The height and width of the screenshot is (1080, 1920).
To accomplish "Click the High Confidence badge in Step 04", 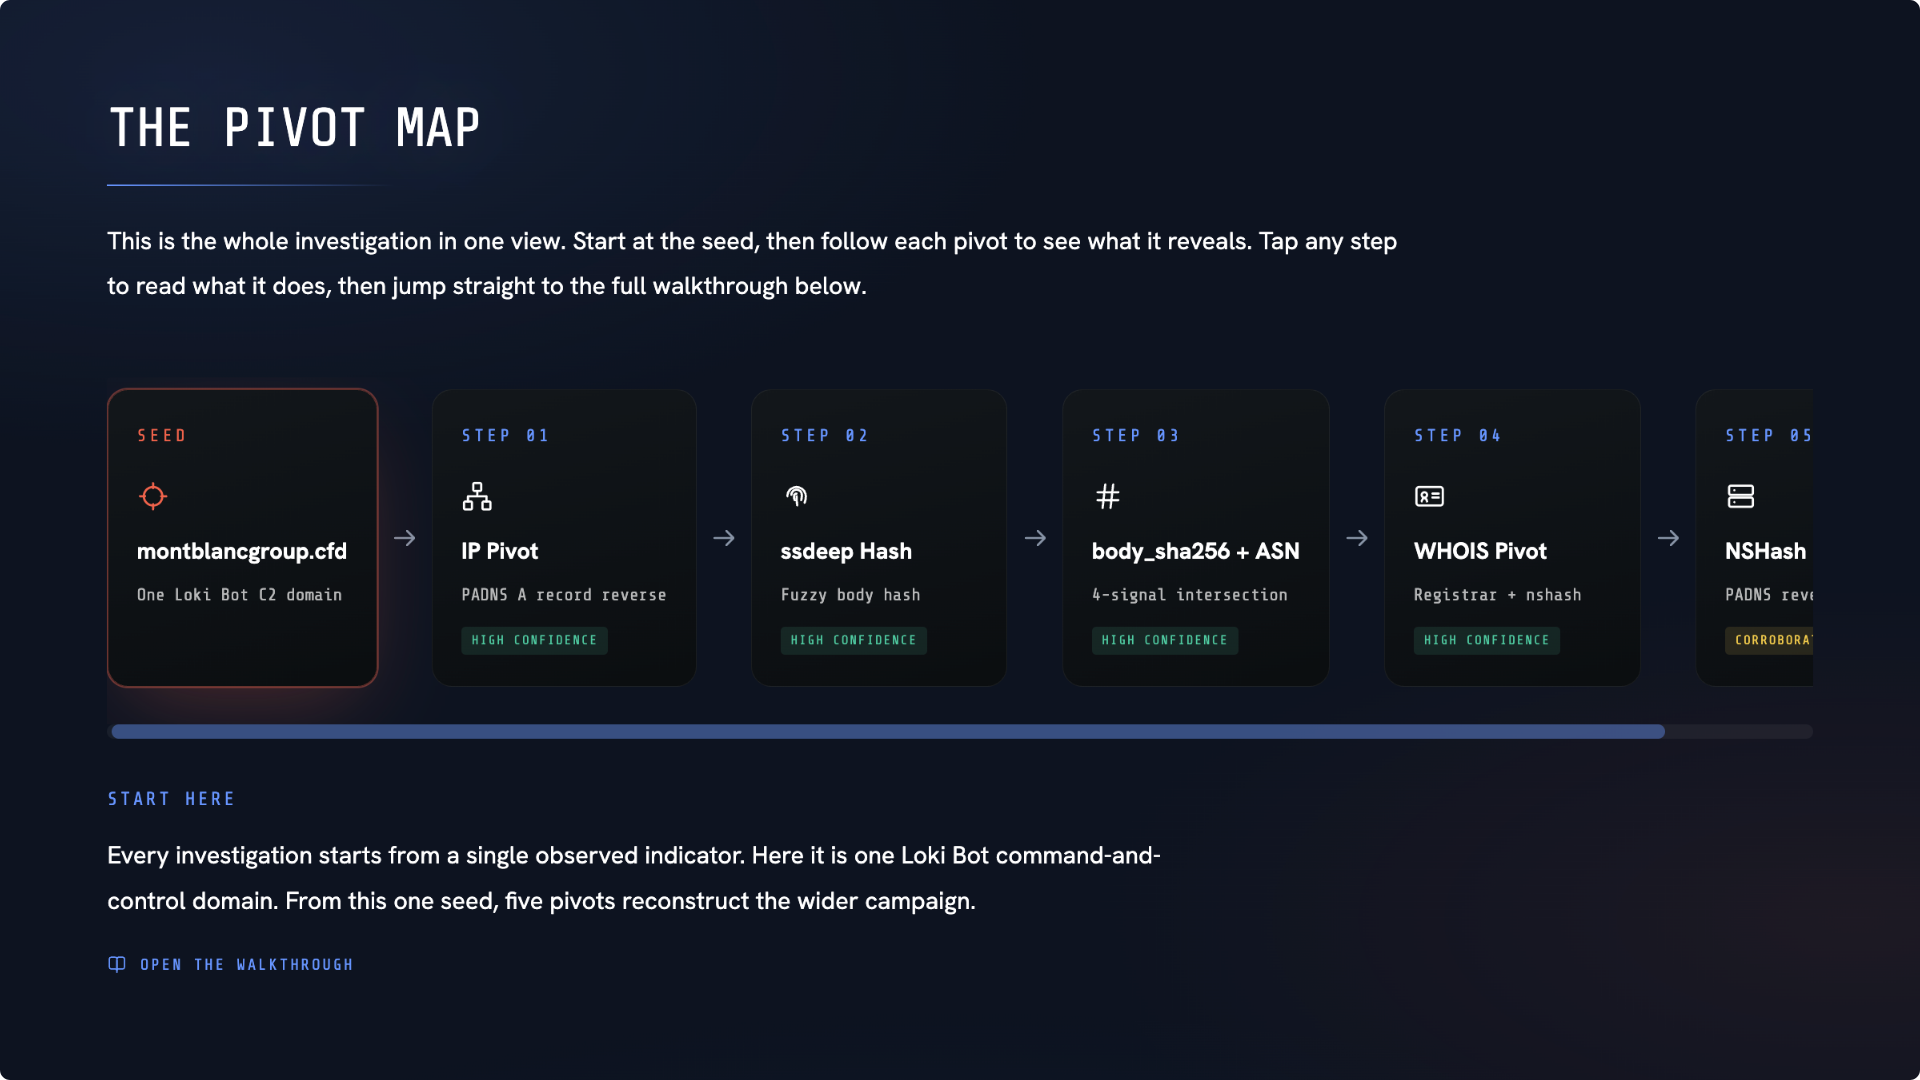I will [1486, 640].
